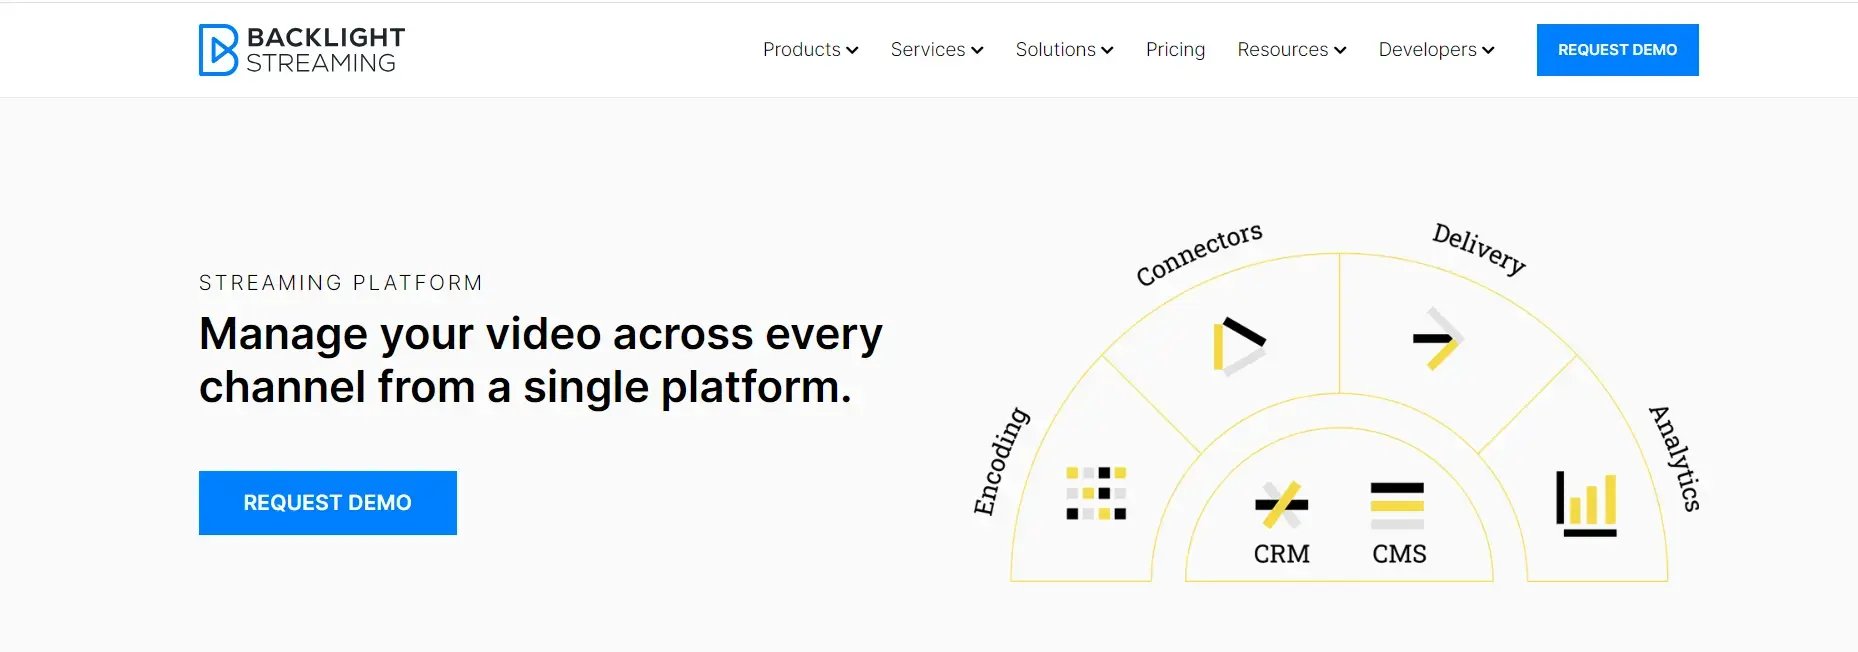Select the Analytics bar chart icon
This screenshot has width=1858, height=652.
[x=1586, y=503]
